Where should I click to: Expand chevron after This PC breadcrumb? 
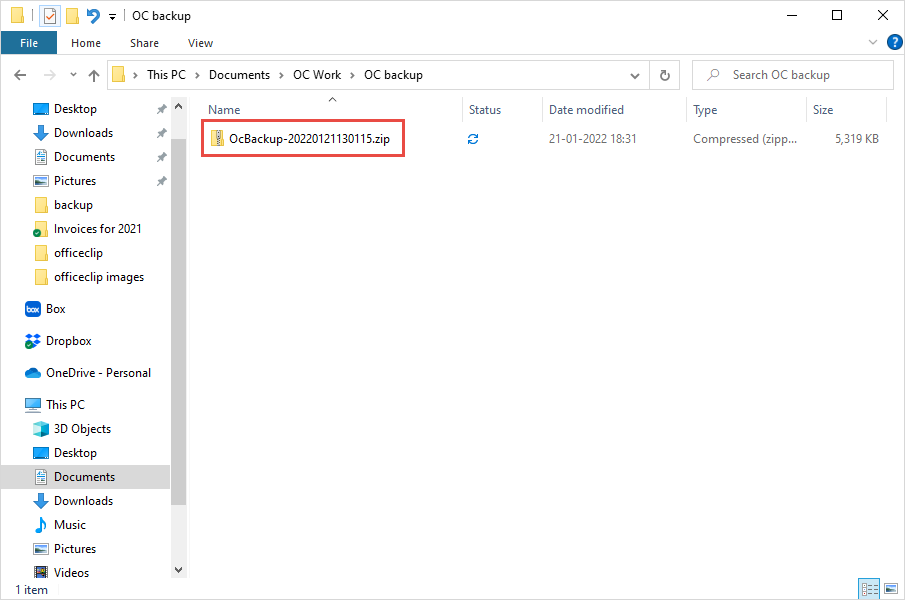tap(197, 76)
